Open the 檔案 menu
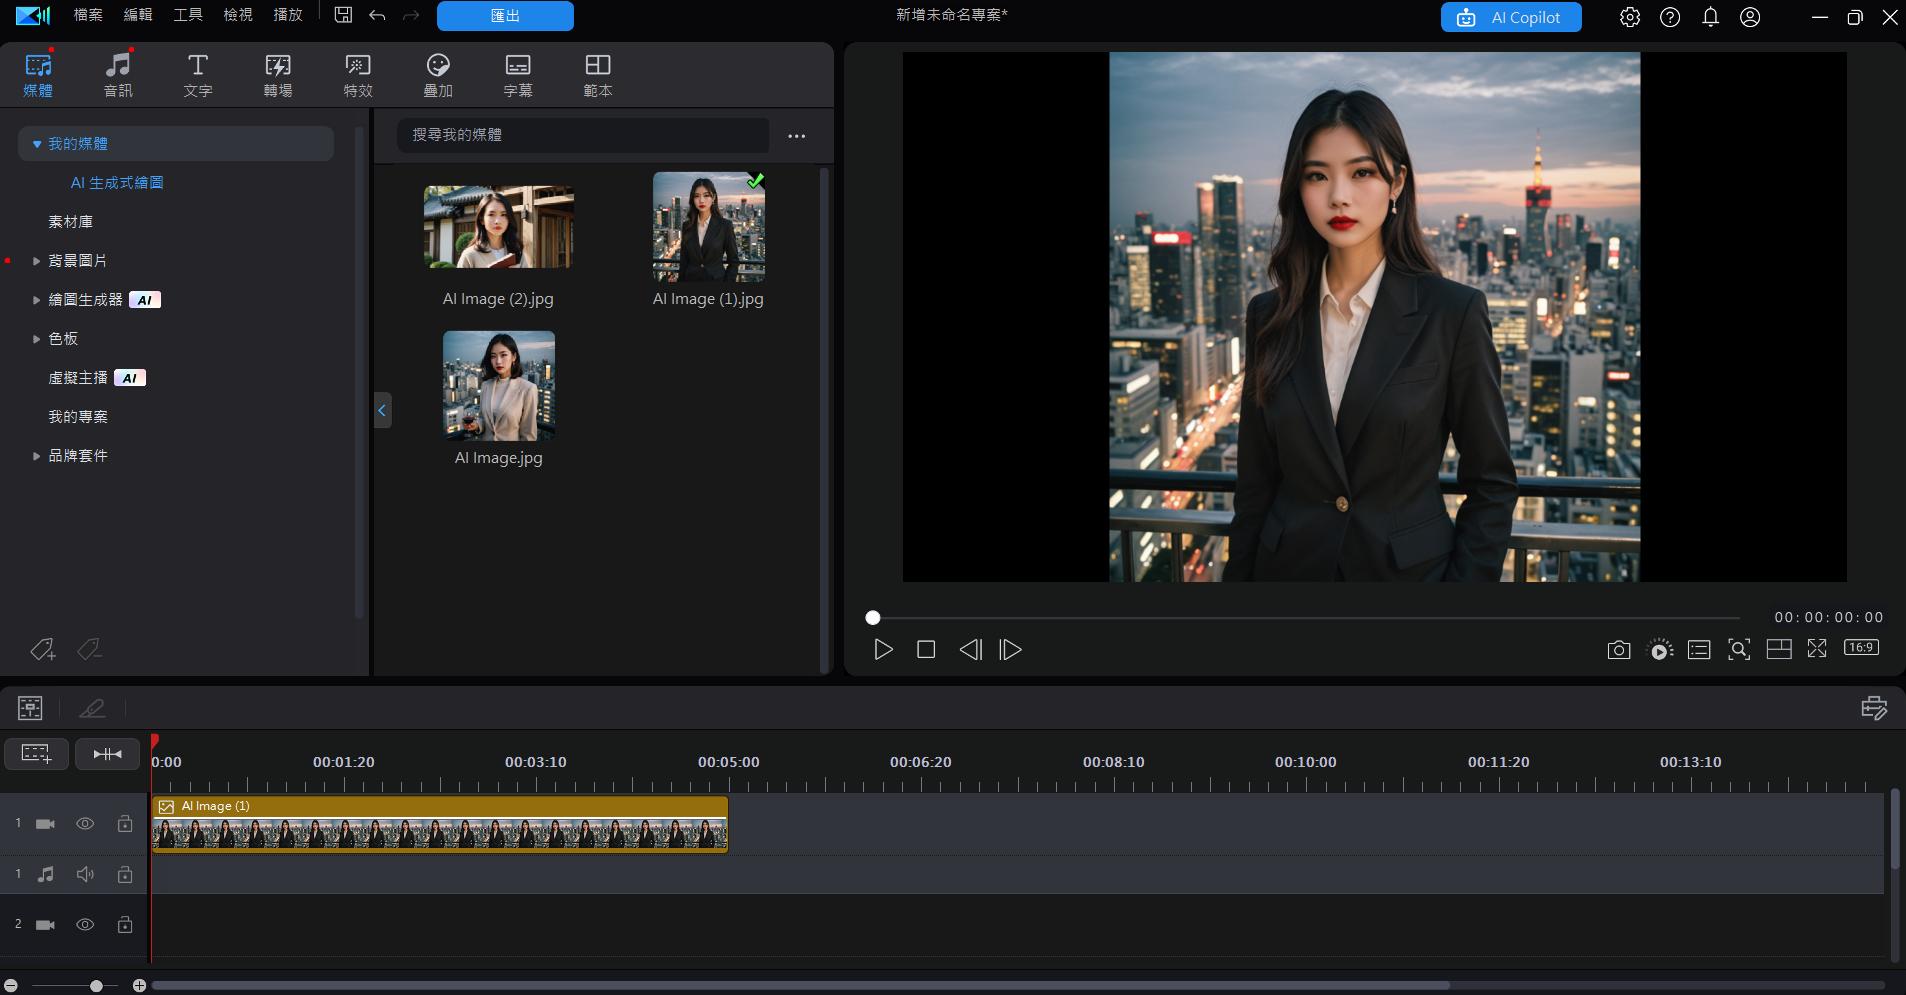1906x995 pixels. [88, 15]
